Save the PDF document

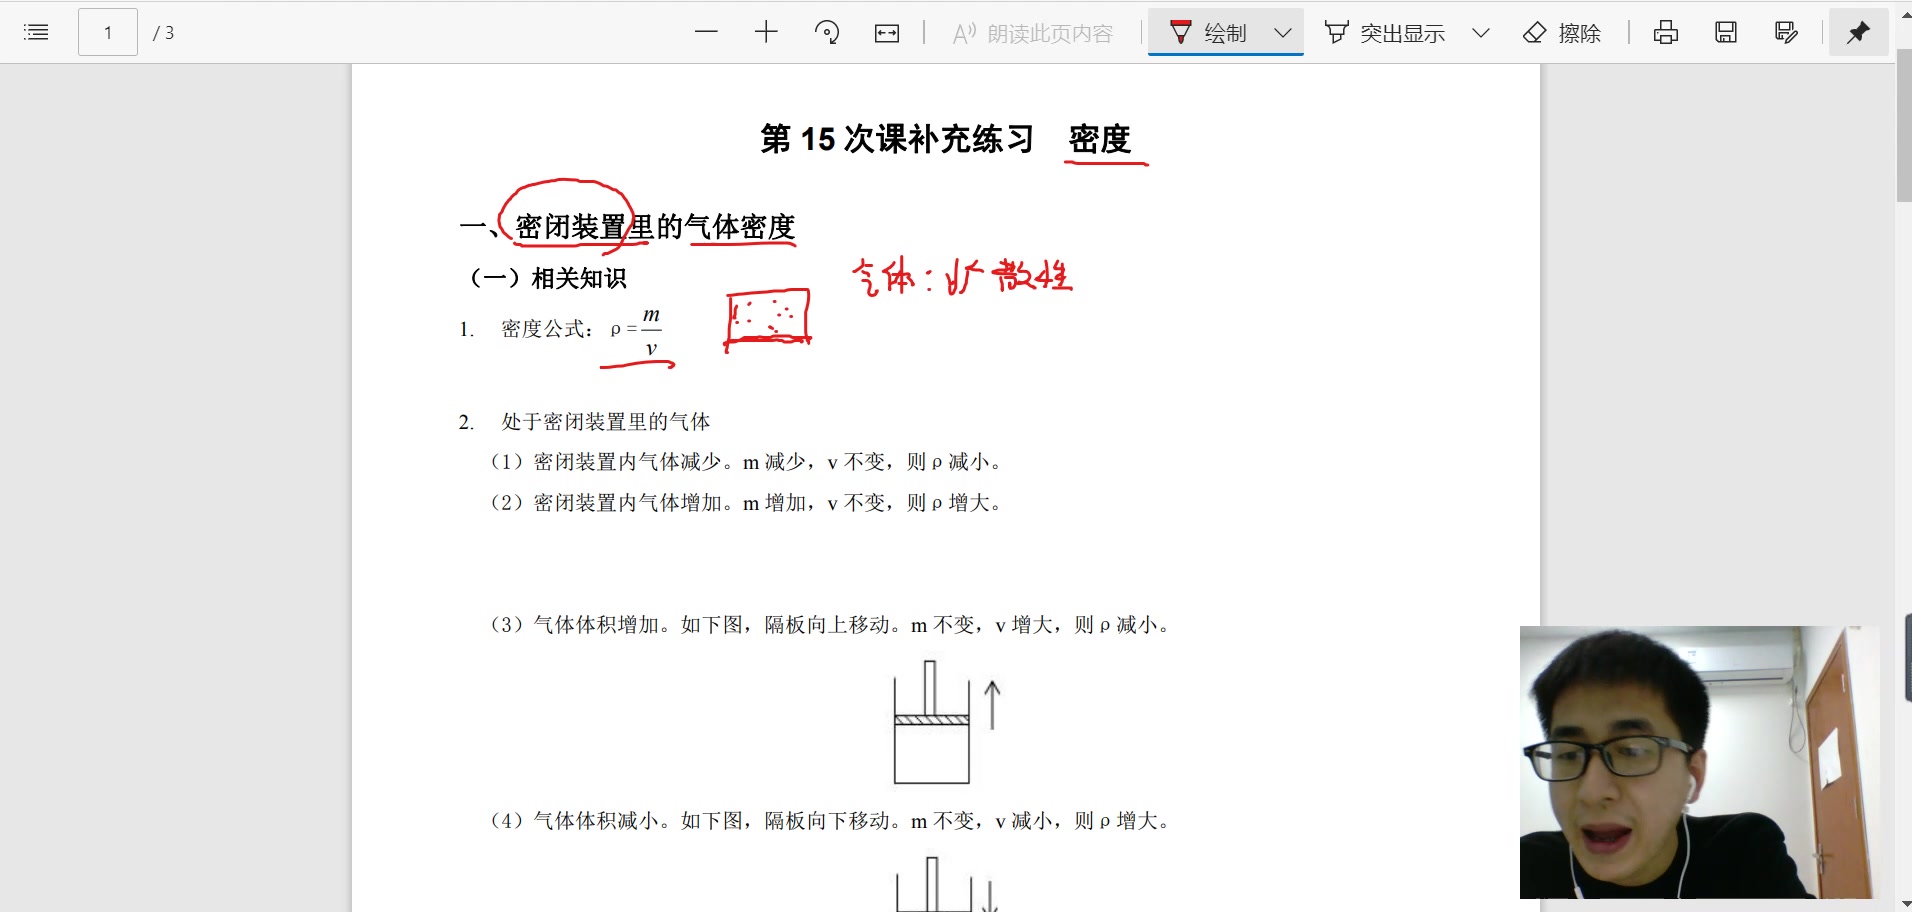click(x=1725, y=32)
